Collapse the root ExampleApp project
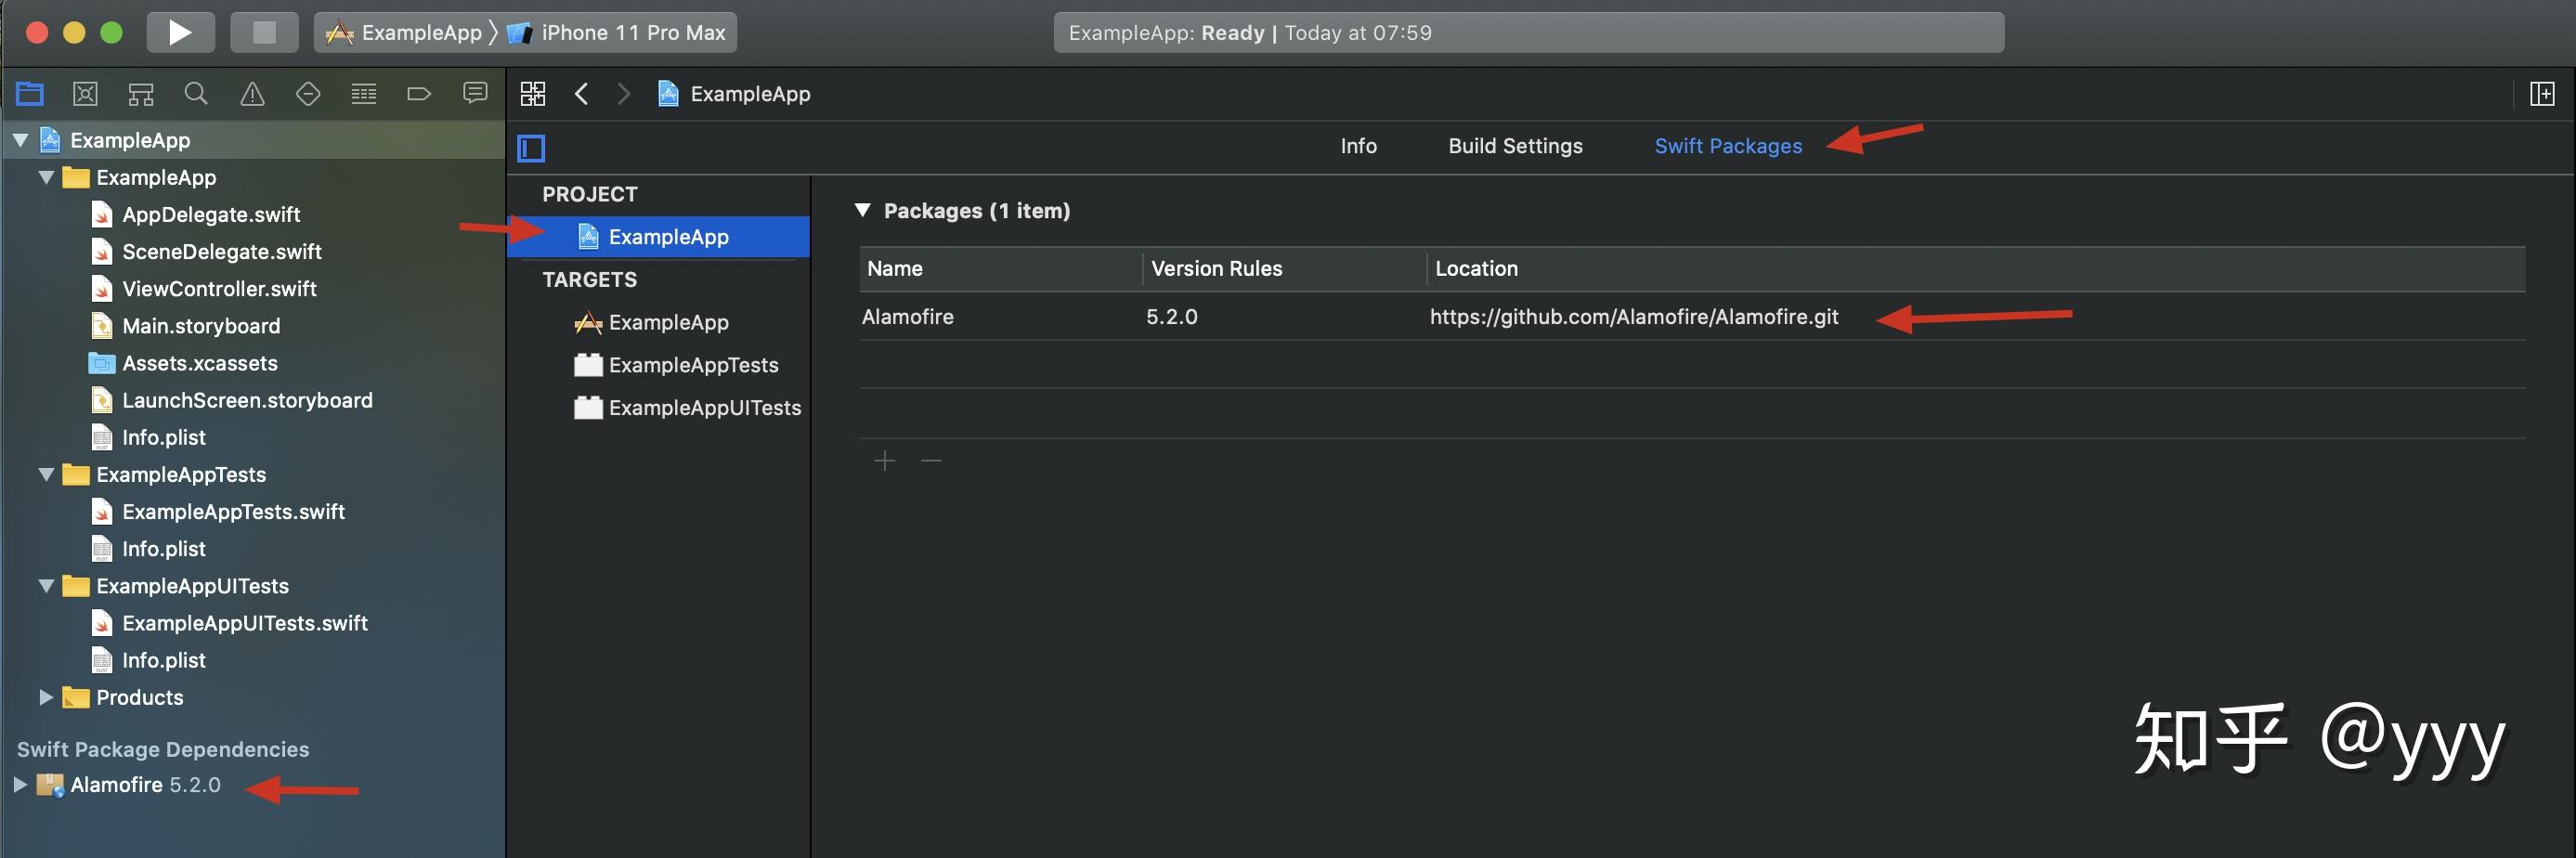This screenshot has width=2576, height=858. [x=20, y=140]
